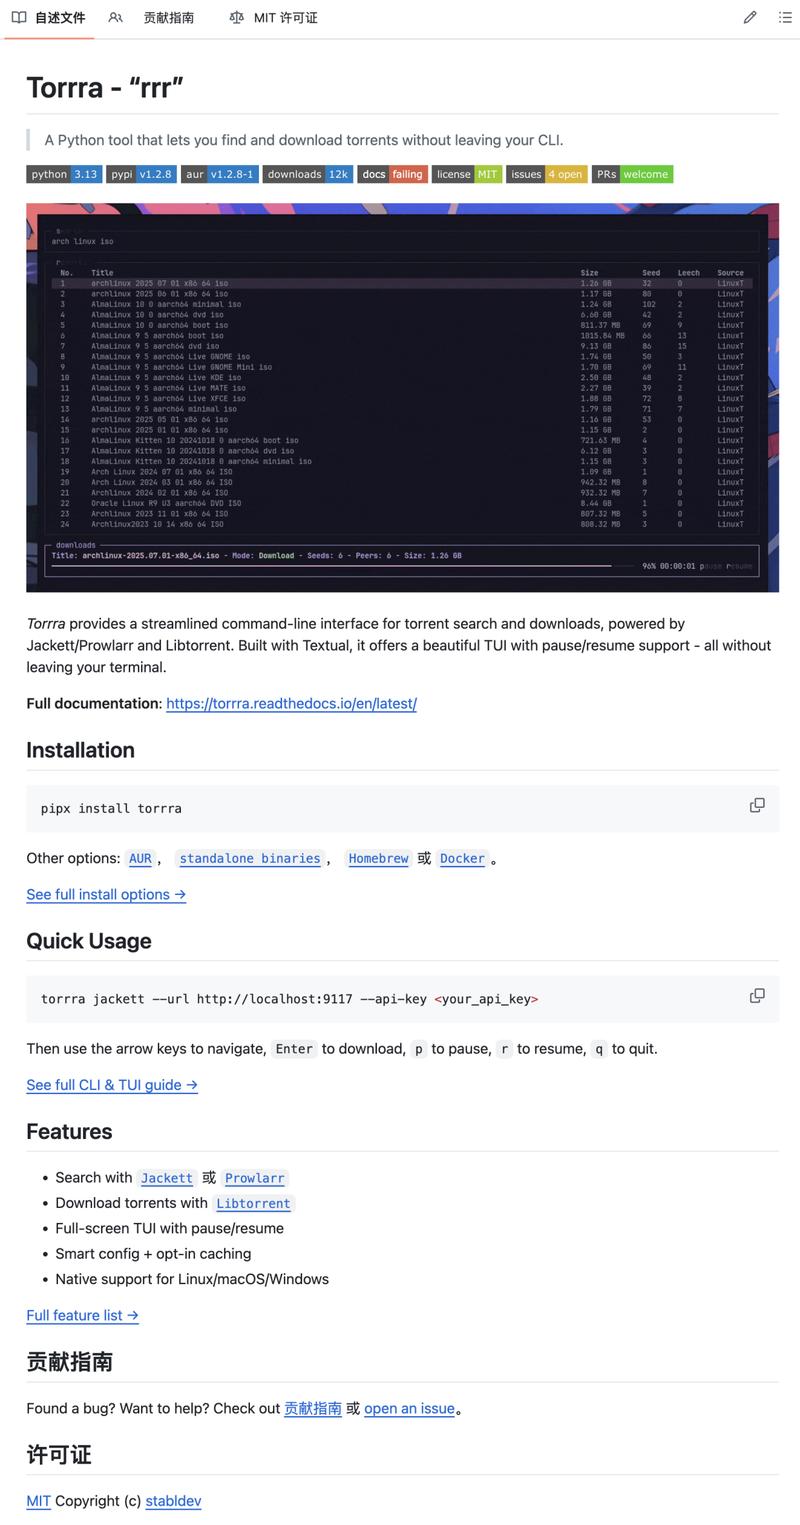Switch to the MIT 许可证 tab
This screenshot has height=1525, width=800.
pos(273,18)
